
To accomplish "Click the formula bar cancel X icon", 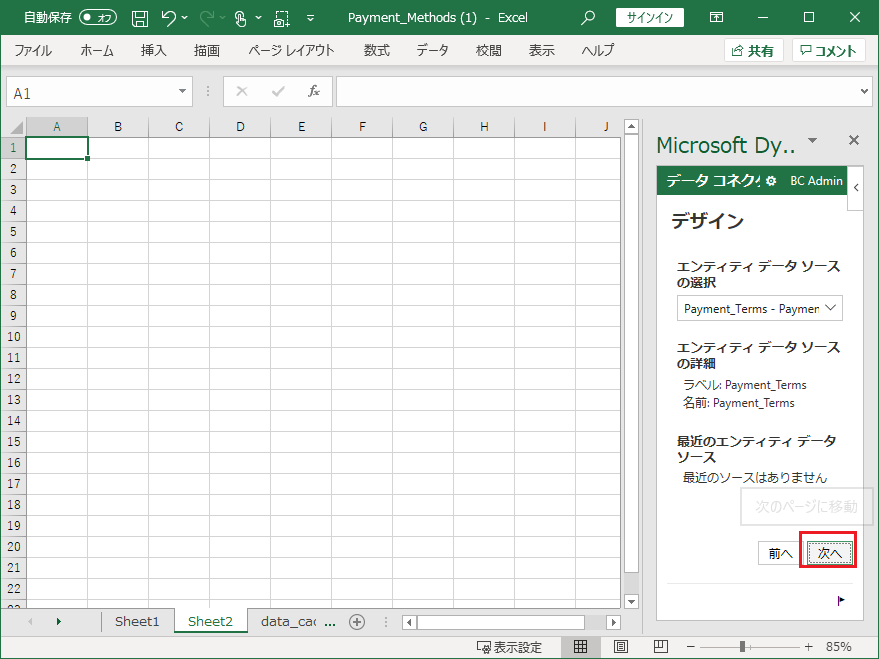I will (x=242, y=91).
